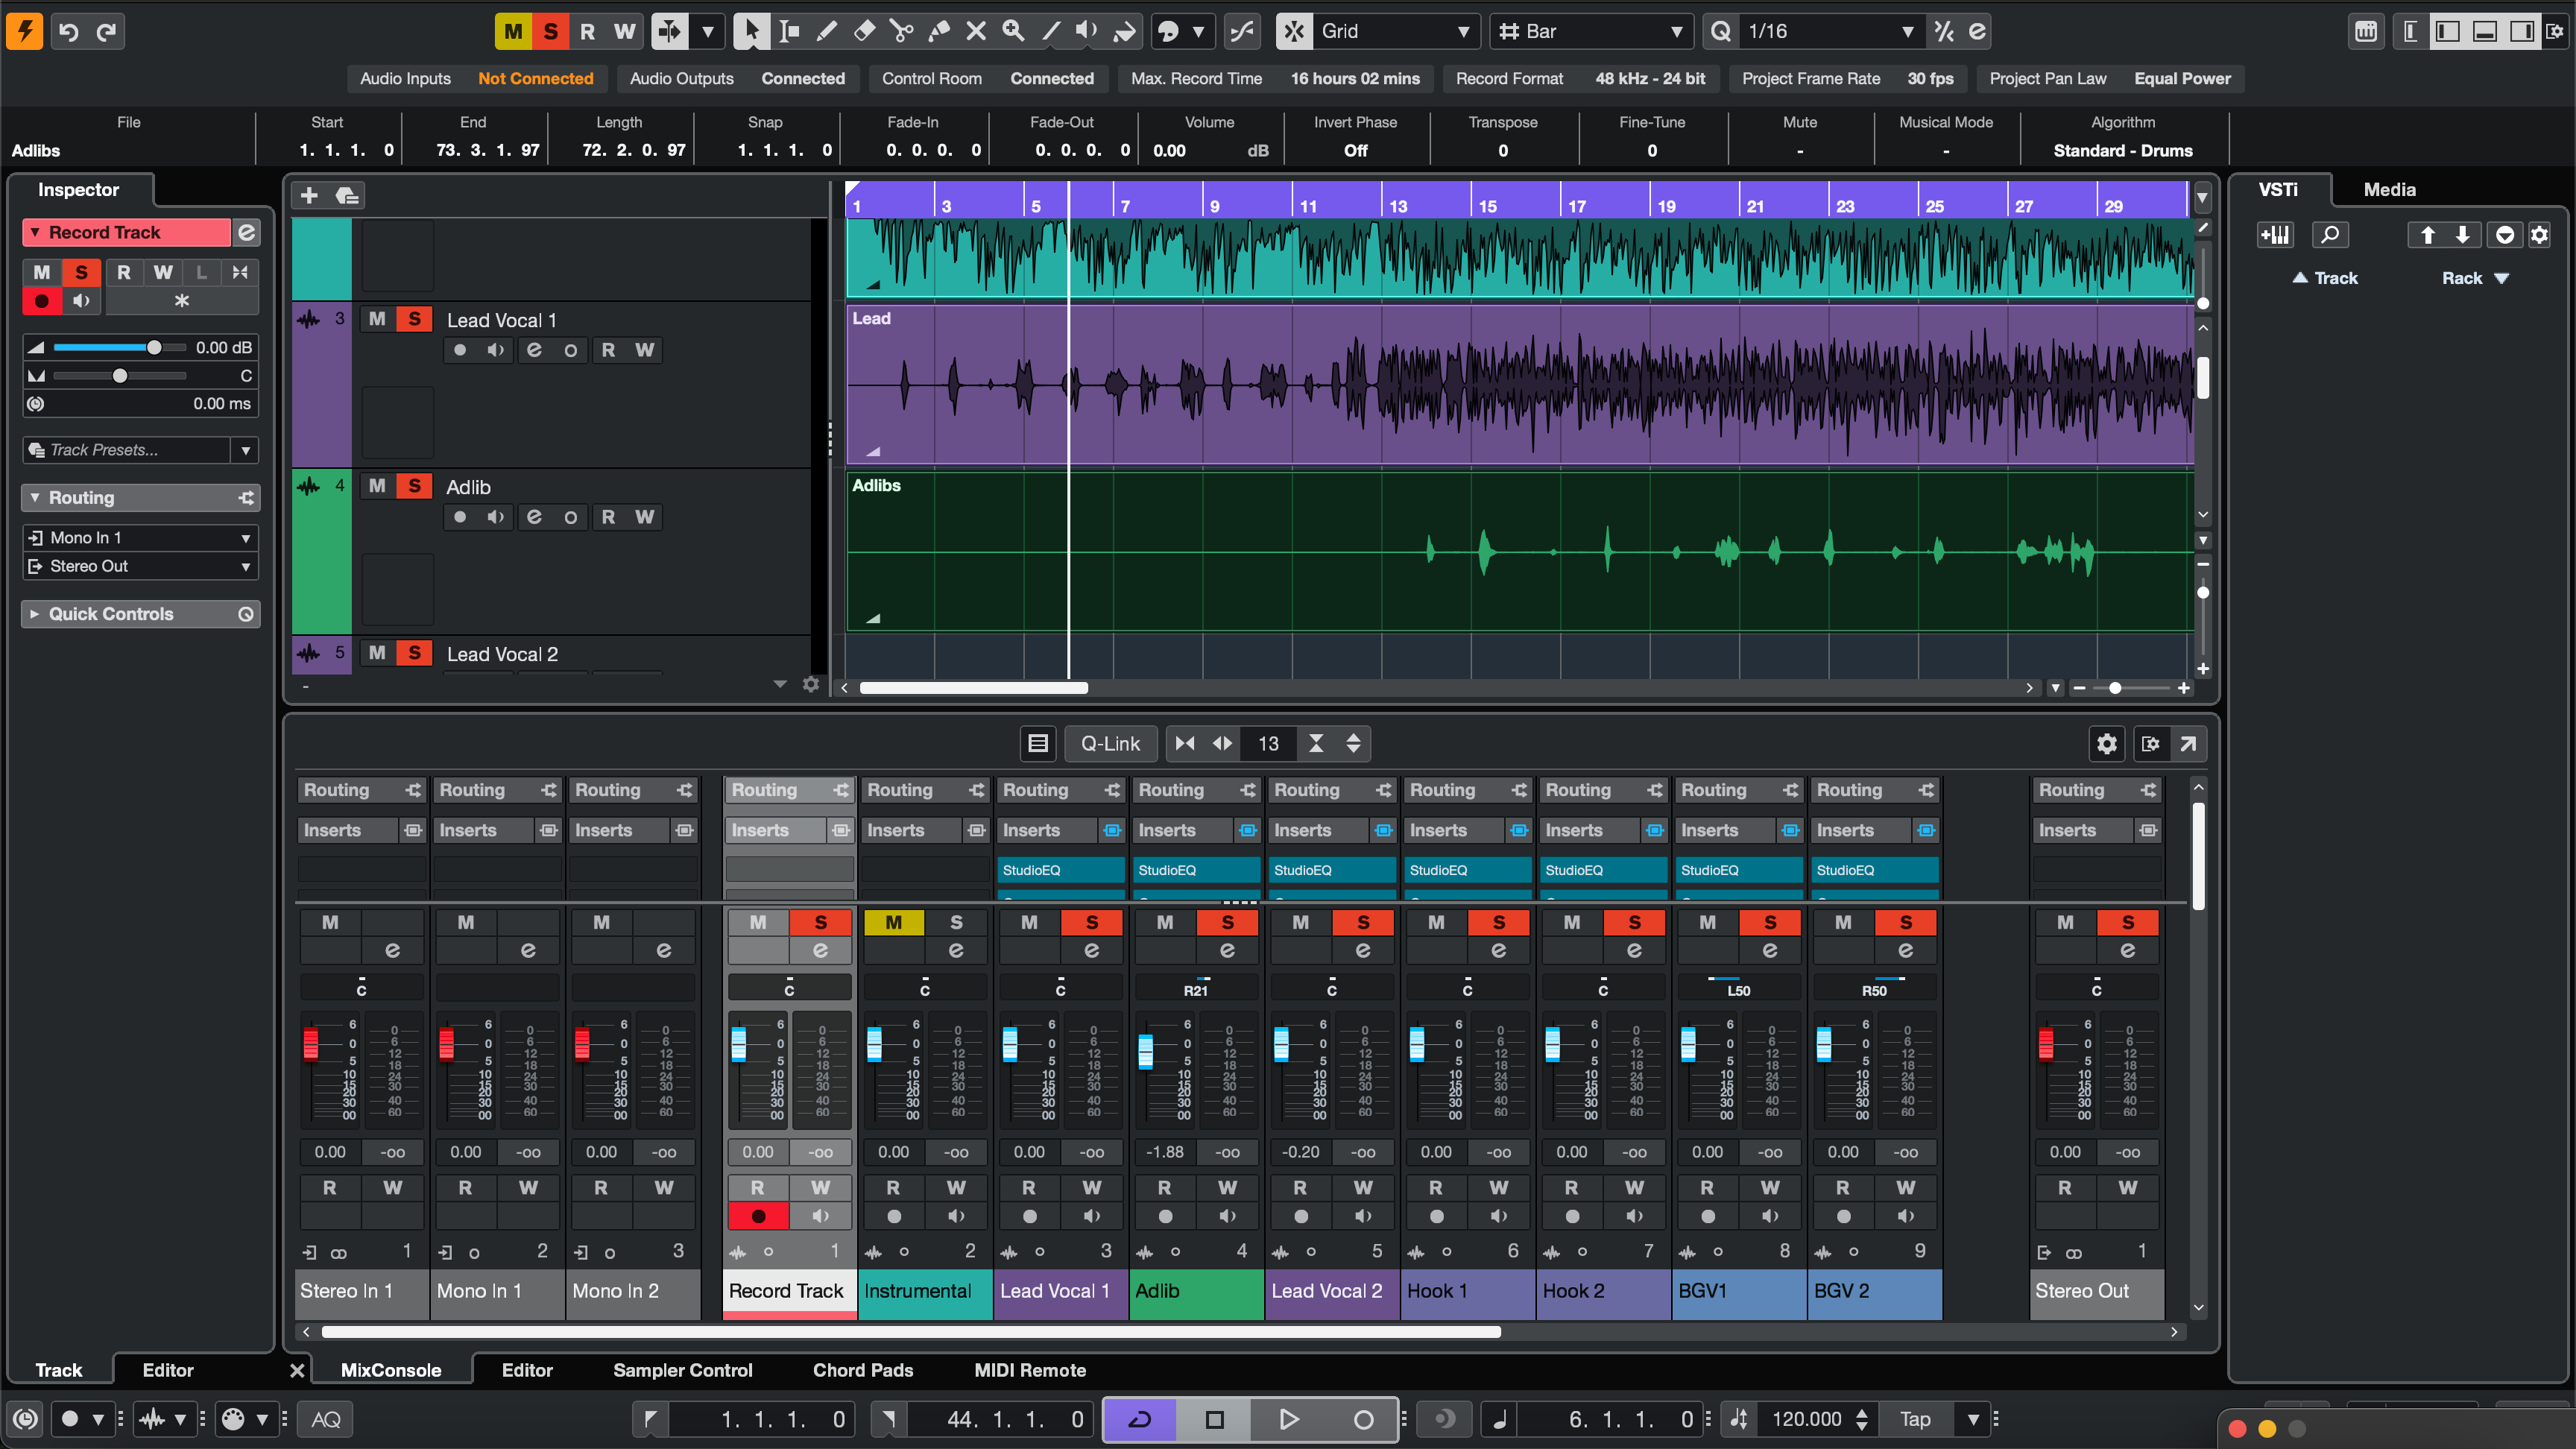Click the Tap tempo button

pyautogui.click(x=1917, y=1419)
